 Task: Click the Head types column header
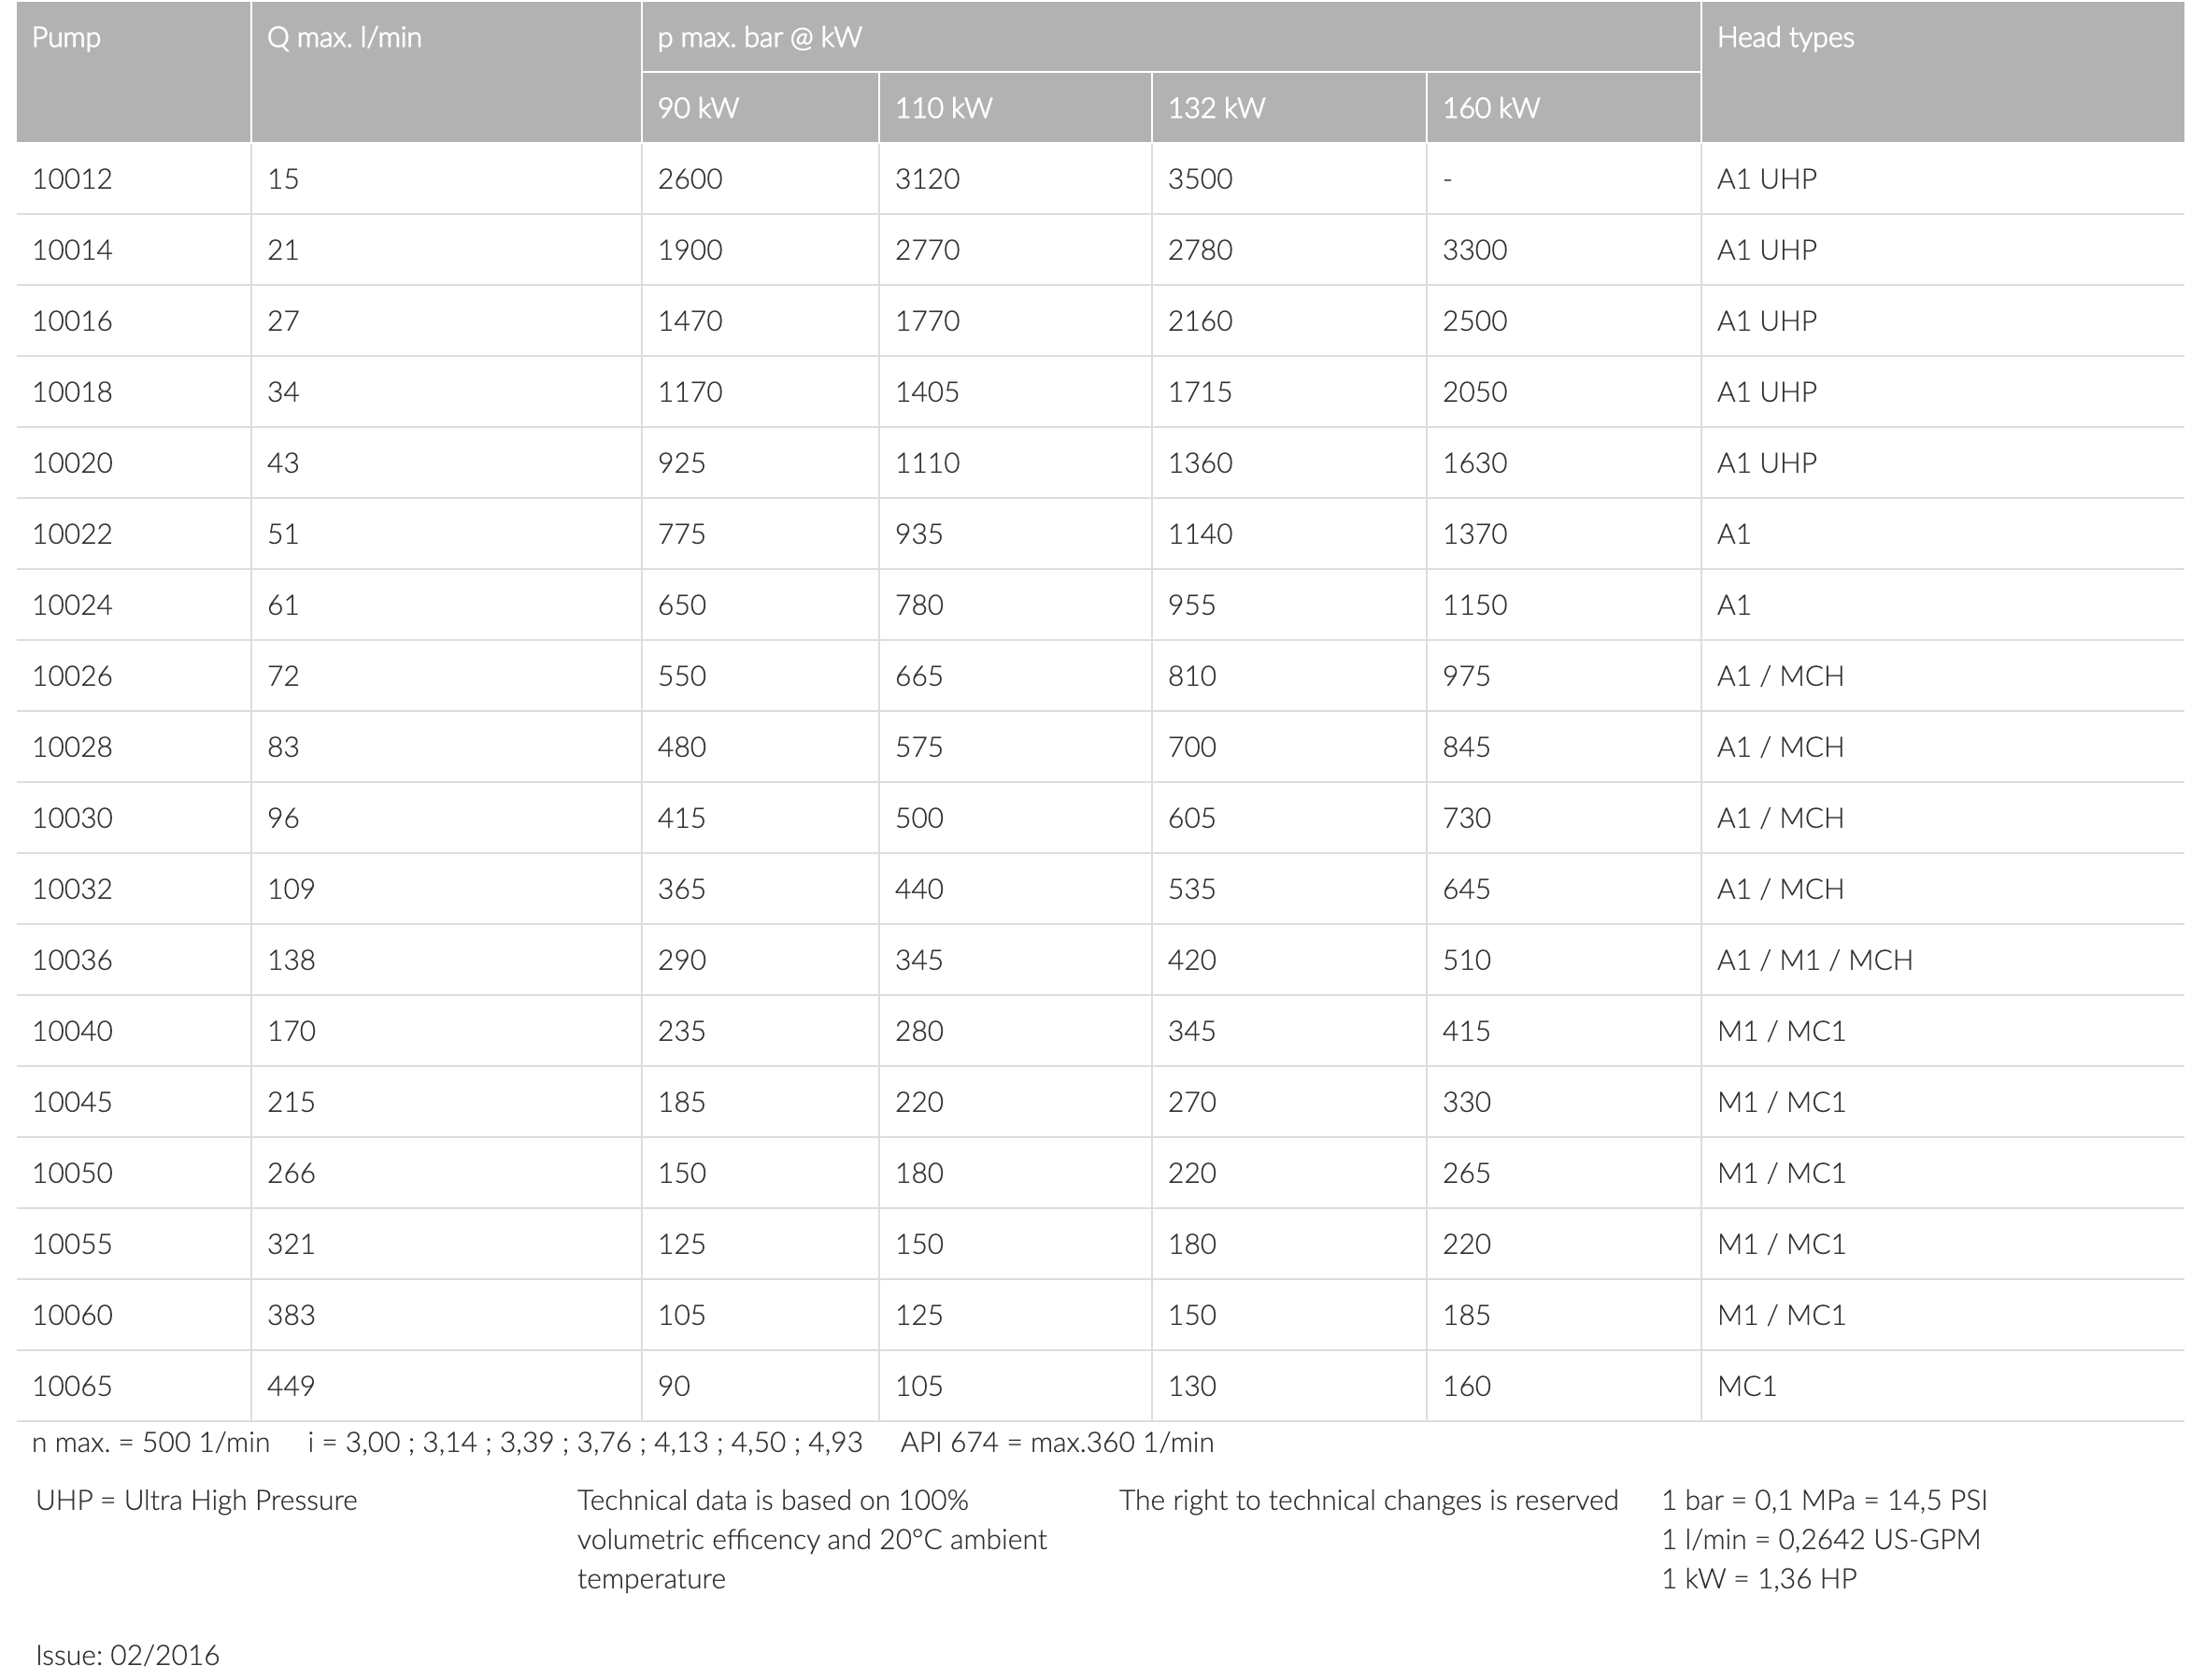(1785, 38)
